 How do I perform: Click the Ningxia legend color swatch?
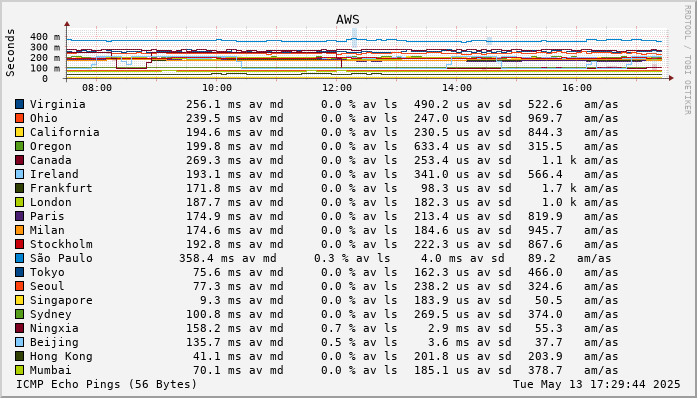[x=20, y=328]
